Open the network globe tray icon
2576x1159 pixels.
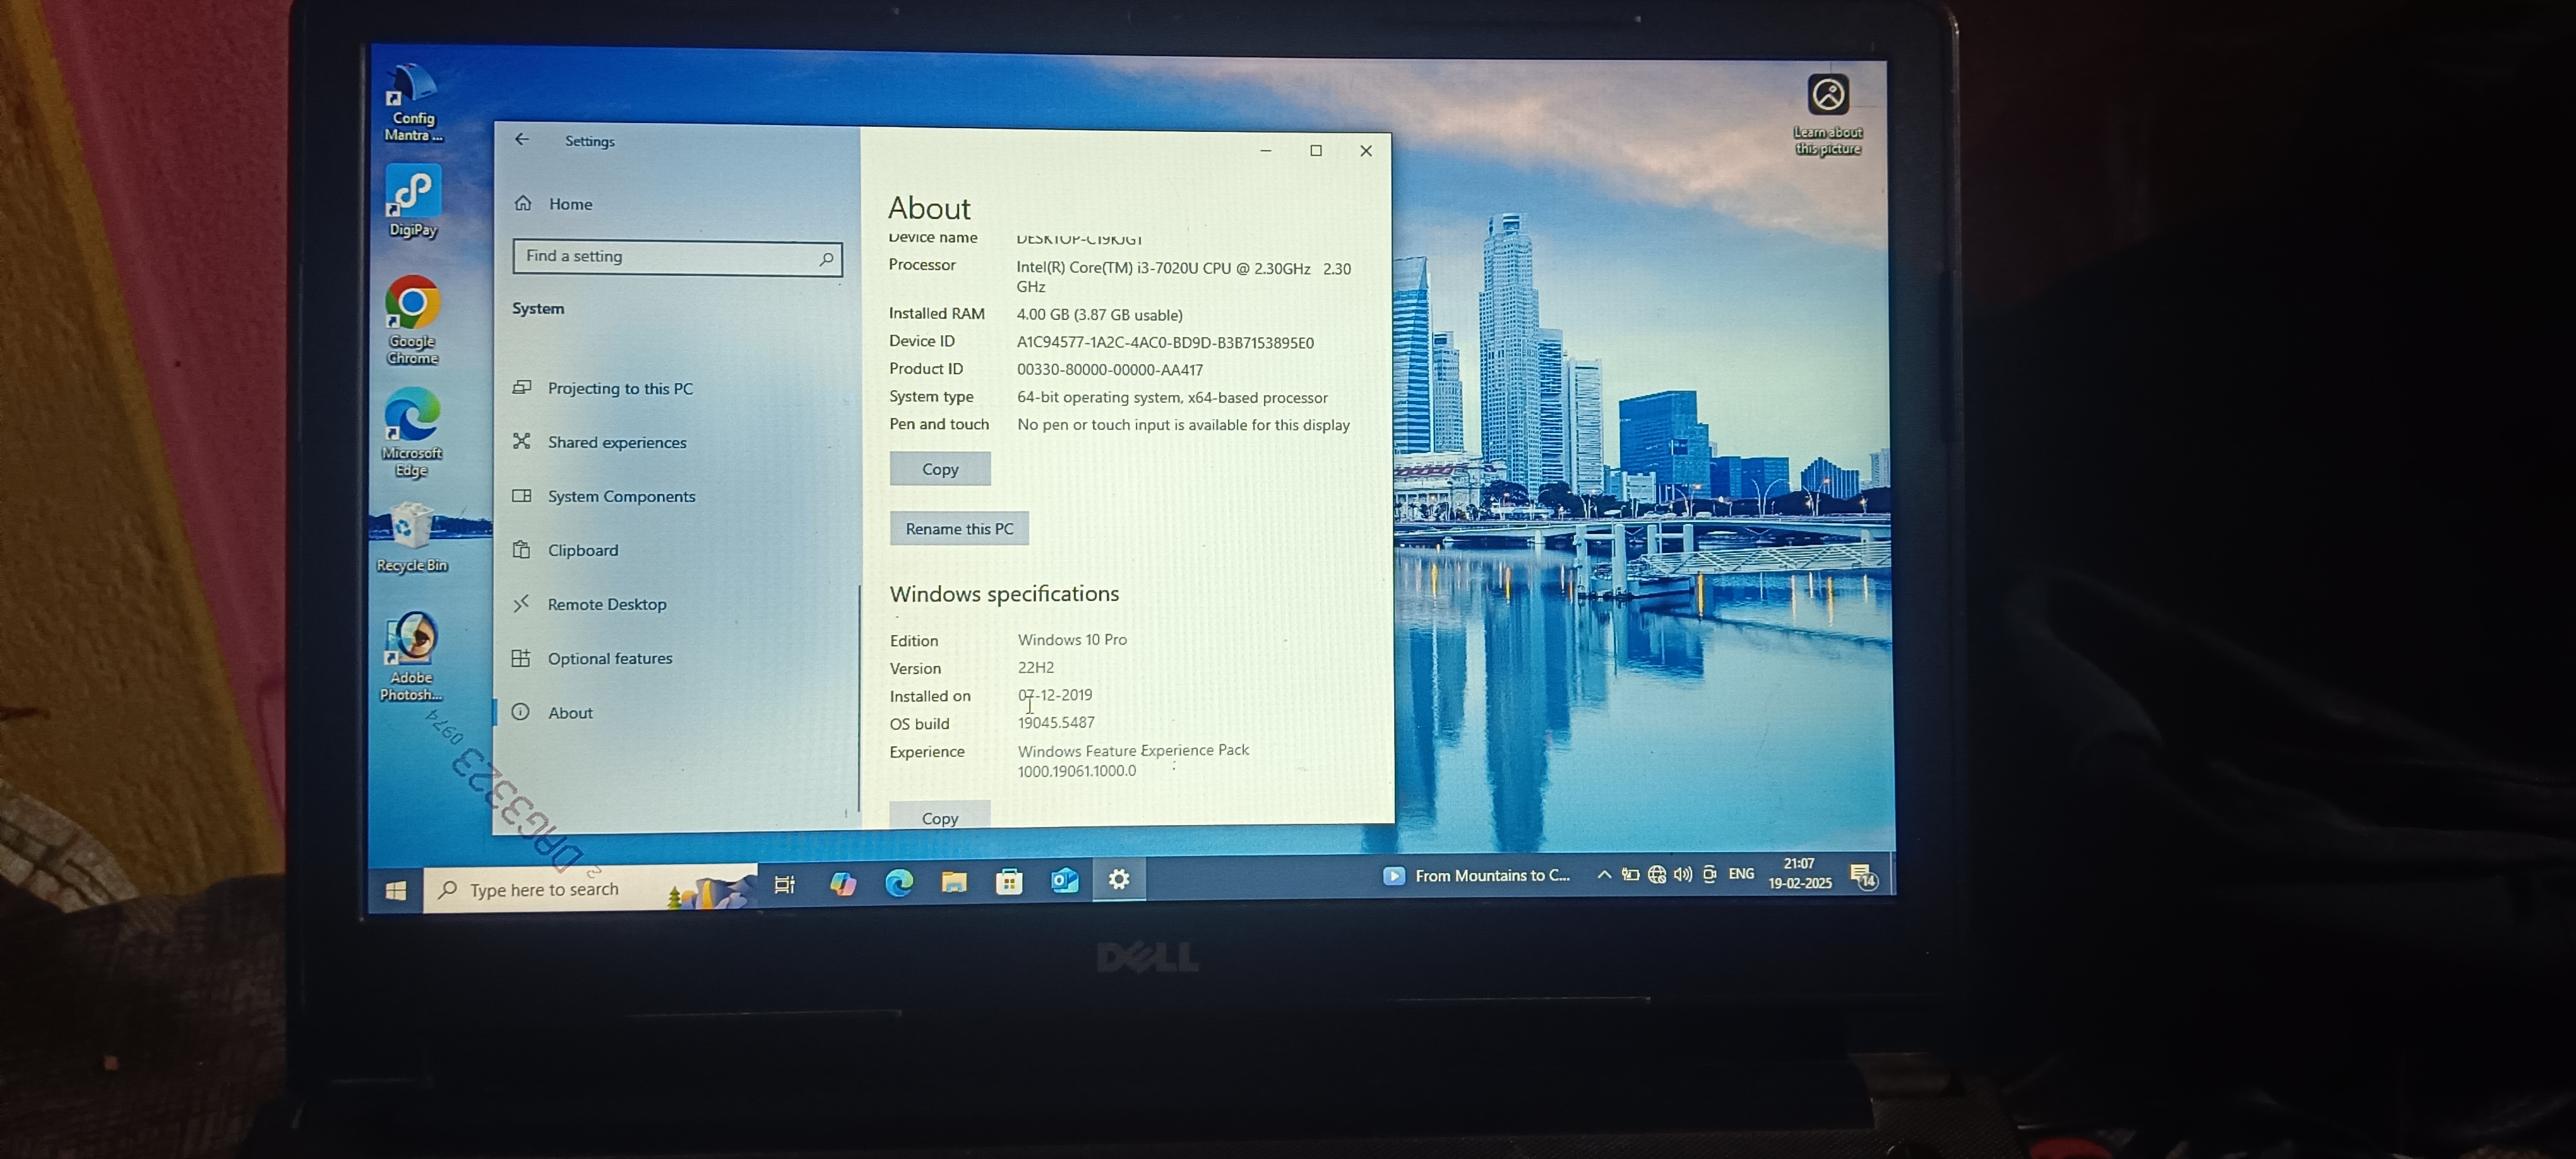pos(1657,874)
